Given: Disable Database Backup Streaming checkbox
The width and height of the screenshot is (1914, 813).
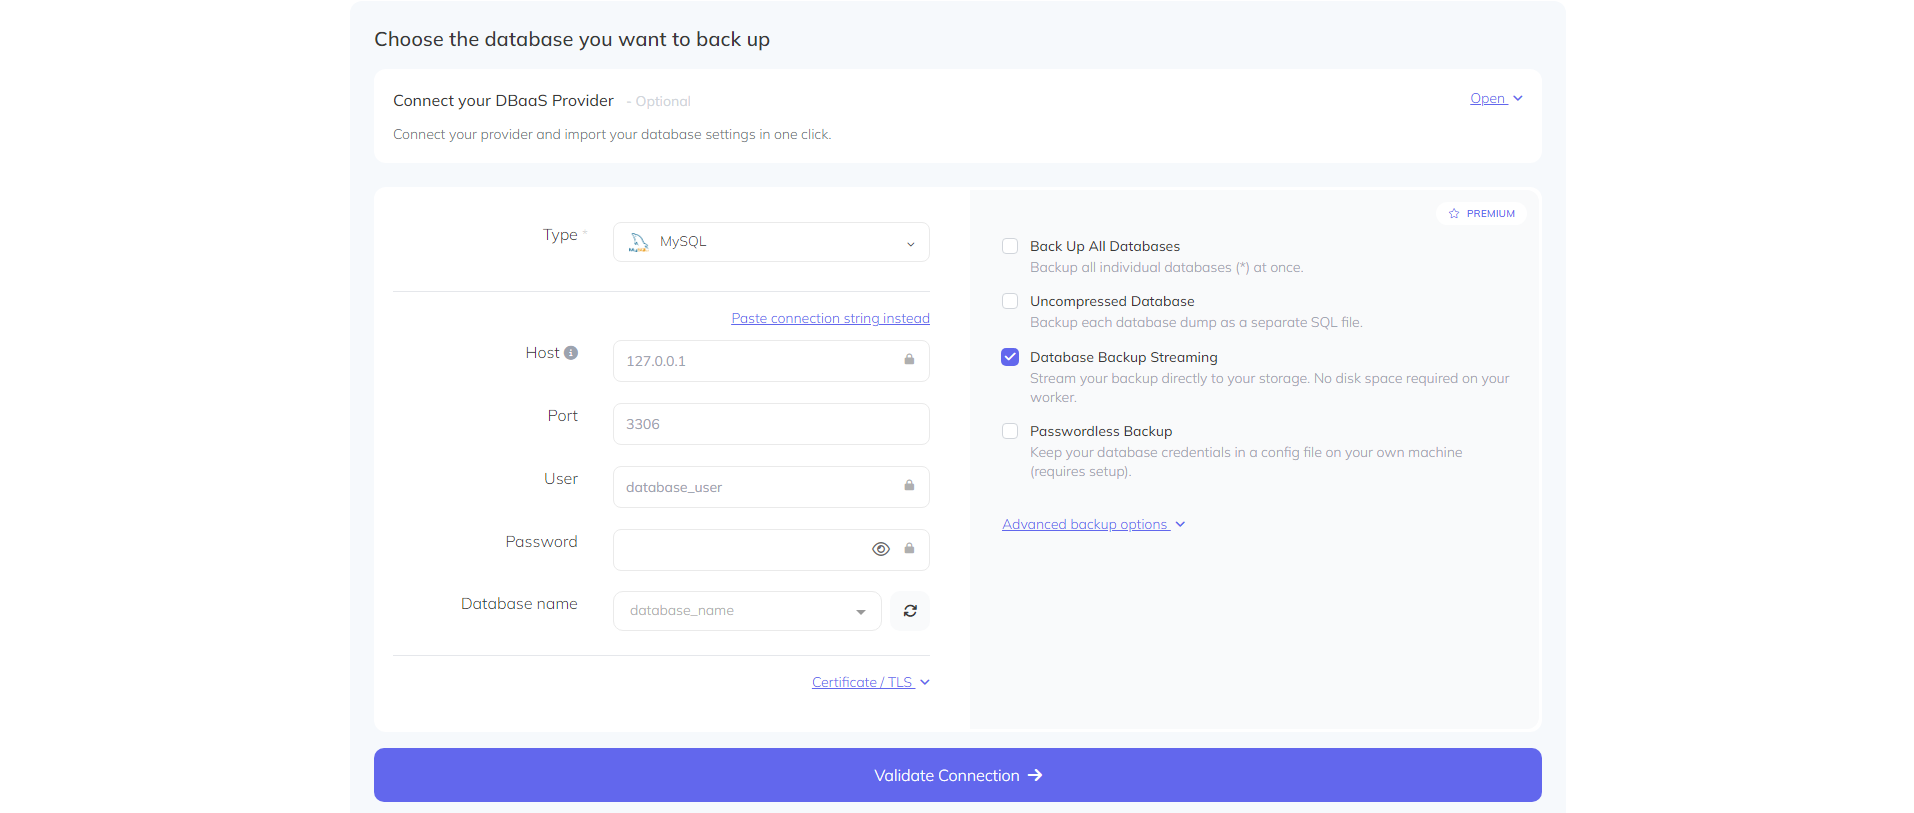Looking at the screenshot, I should pos(1010,357).
